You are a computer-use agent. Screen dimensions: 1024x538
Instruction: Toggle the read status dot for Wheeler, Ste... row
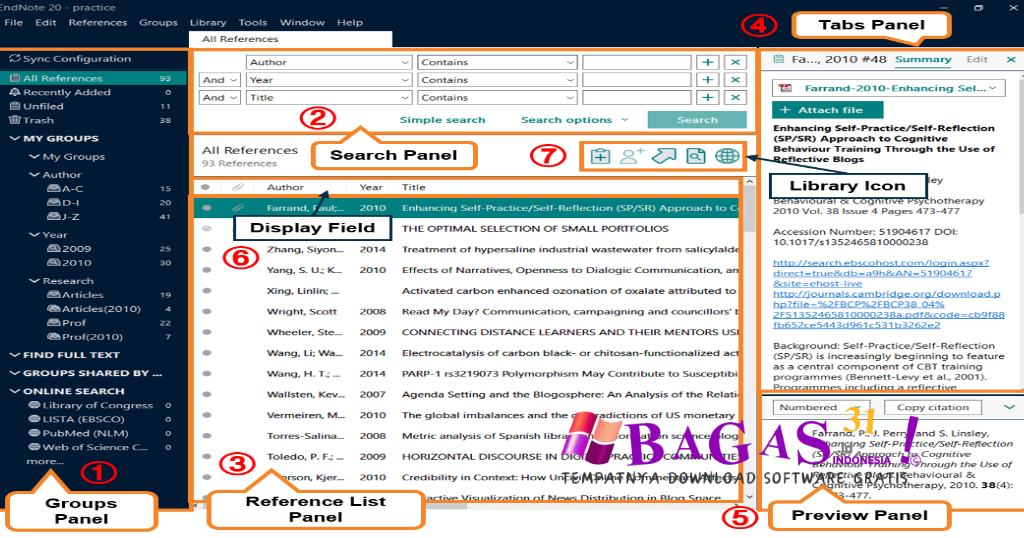tap(207, 332)
